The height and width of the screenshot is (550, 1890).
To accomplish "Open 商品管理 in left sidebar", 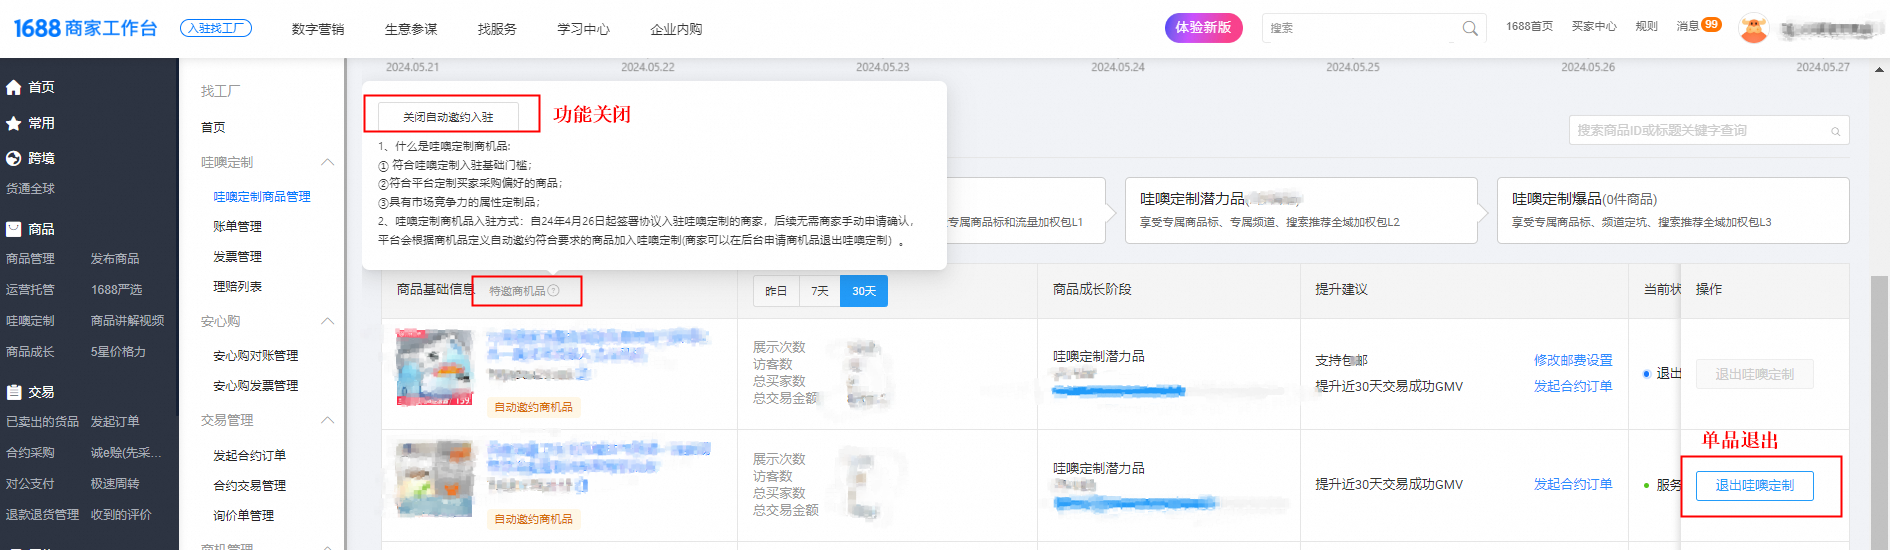I will (x=30, y=259).
